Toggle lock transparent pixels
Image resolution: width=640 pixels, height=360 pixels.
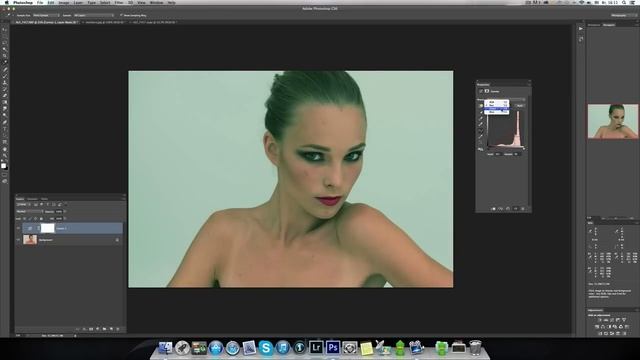[x=24, y=219]
